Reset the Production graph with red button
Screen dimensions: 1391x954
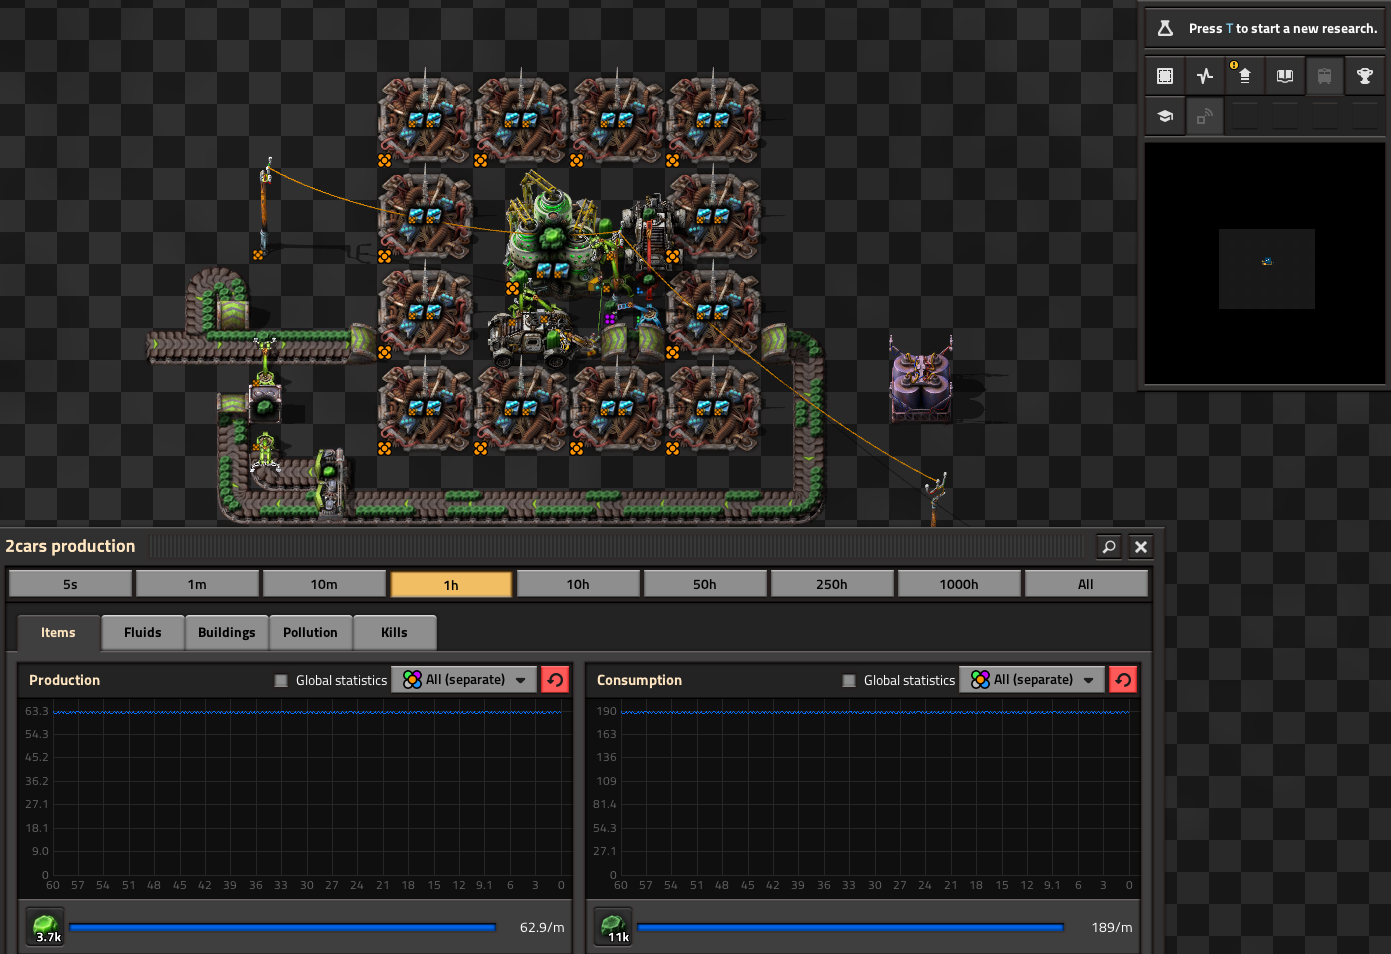(x=554, y=680)
